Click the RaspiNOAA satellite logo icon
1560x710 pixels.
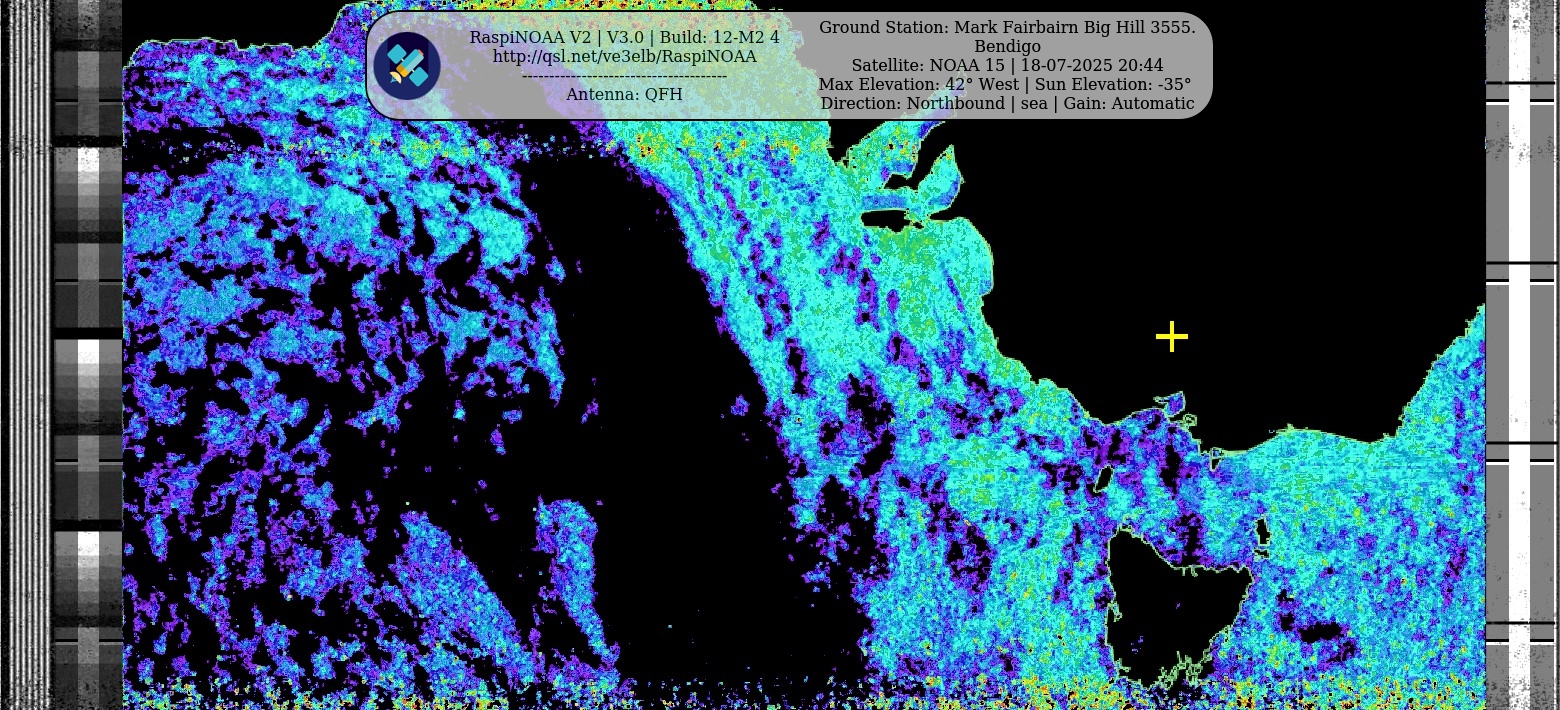[407, 66]
